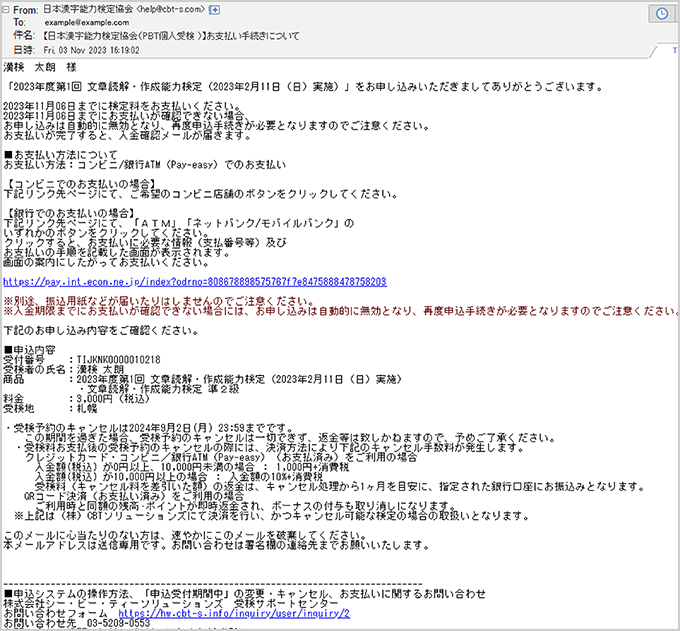Add sender to contacts via plus card icon
This screenshot has width=680, height=631.
[x=214, y=10]
